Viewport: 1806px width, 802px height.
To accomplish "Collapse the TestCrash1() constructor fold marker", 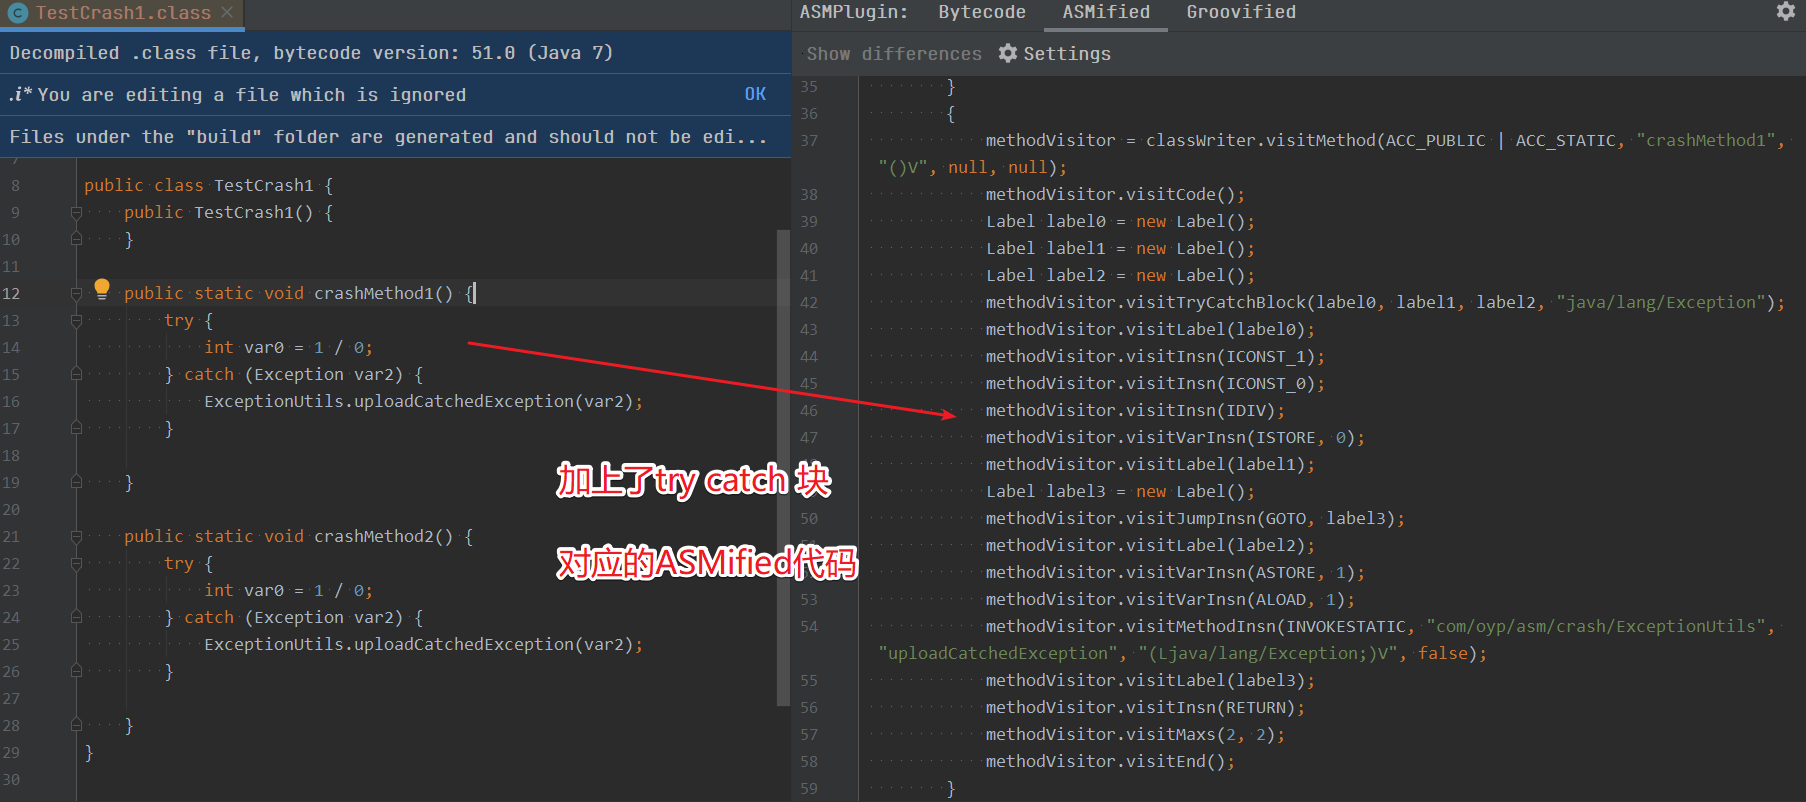I will [76, 212].
